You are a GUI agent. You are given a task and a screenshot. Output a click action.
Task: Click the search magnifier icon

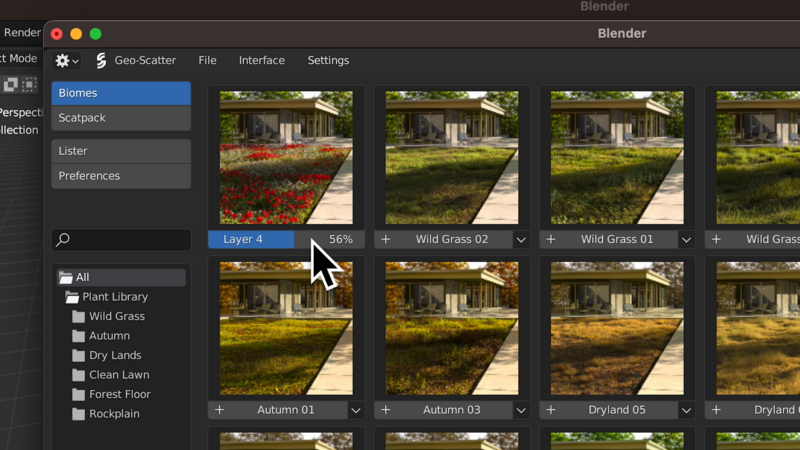pos(63,239)
